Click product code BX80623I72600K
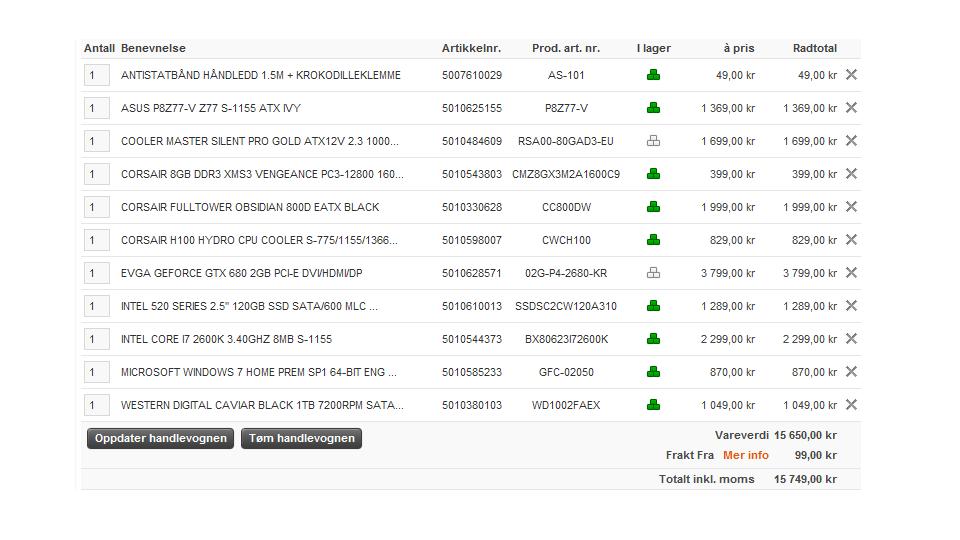Viewport: 960px width, 540px height. click(x=566, y=340)
